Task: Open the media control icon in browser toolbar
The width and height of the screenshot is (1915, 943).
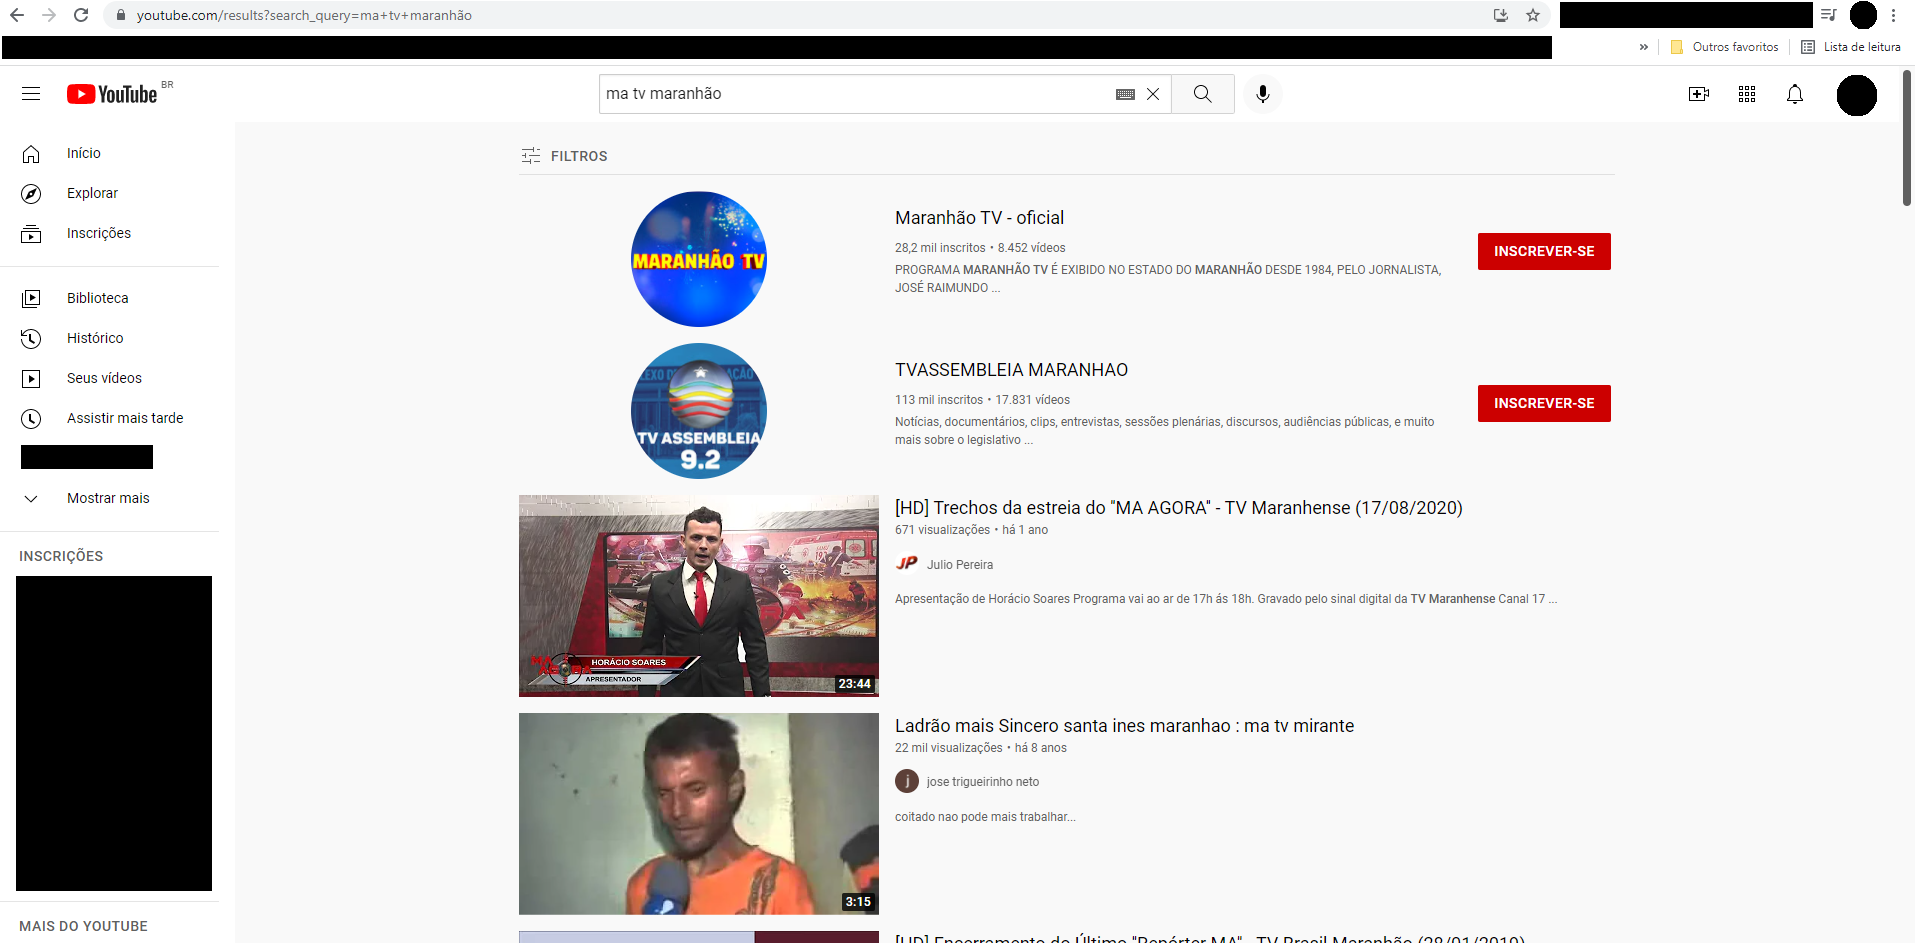Action: [x=1829, y=15]
